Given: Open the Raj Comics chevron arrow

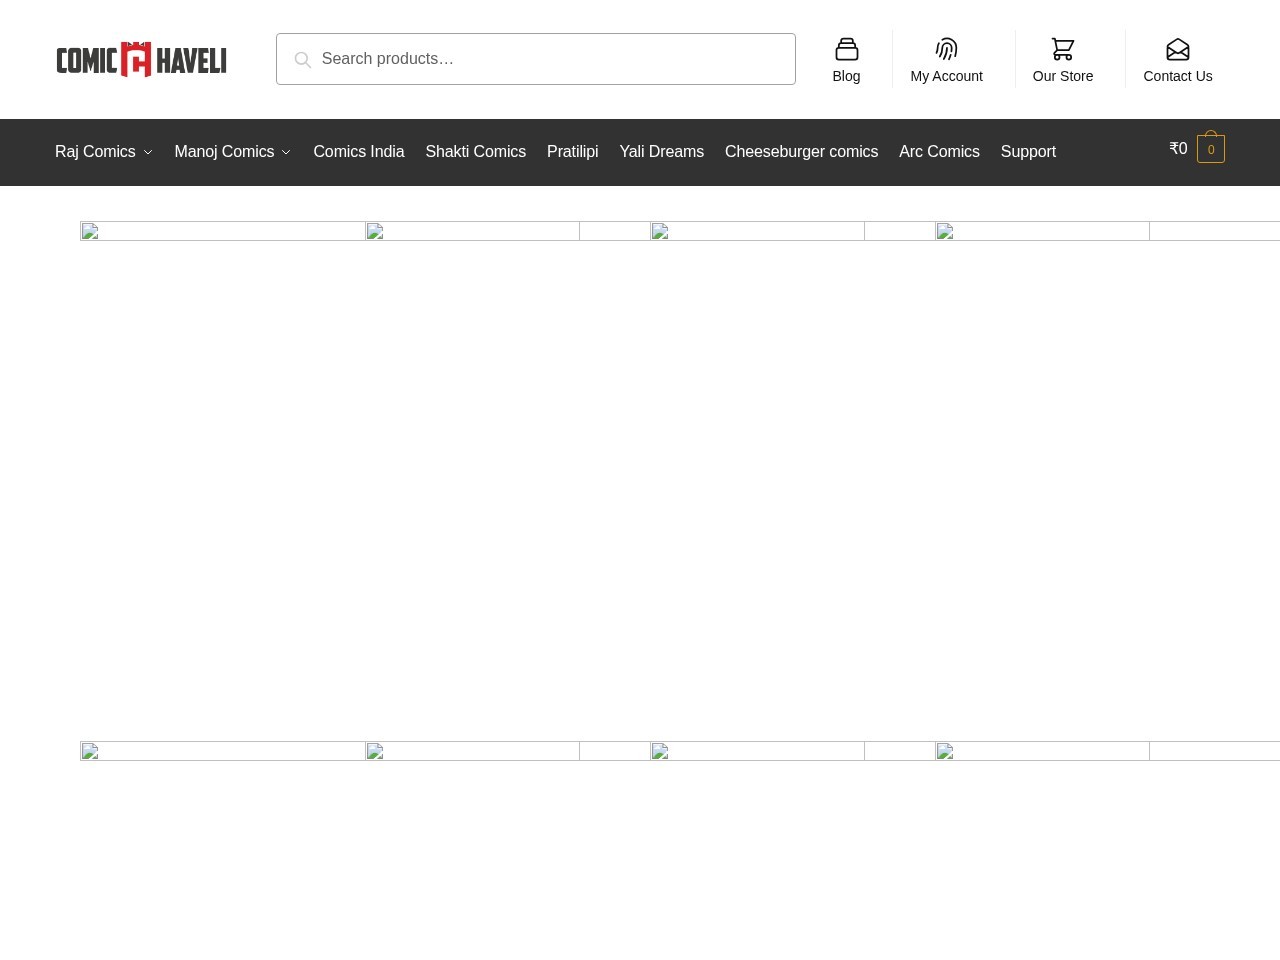Looking at the screenshot, I should [x=148, y=152].
